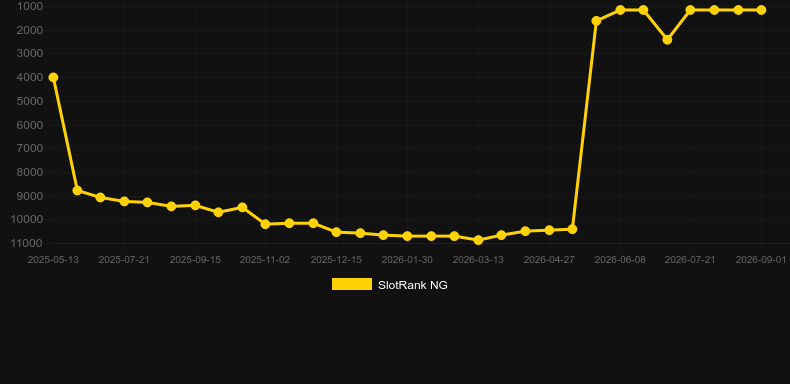790x384 pixels.
Task: Click the 2025-07-21 x-axis label
Action: [124, 260]
